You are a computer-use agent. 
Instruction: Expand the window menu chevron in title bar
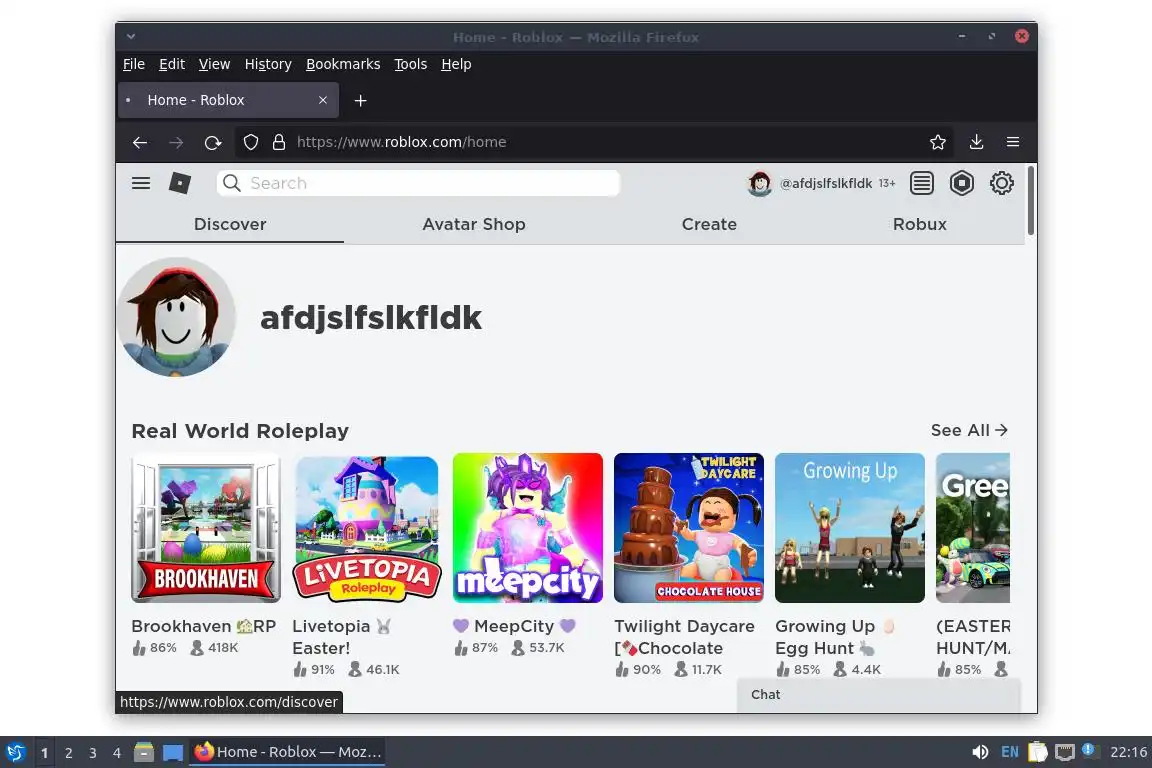131,36
